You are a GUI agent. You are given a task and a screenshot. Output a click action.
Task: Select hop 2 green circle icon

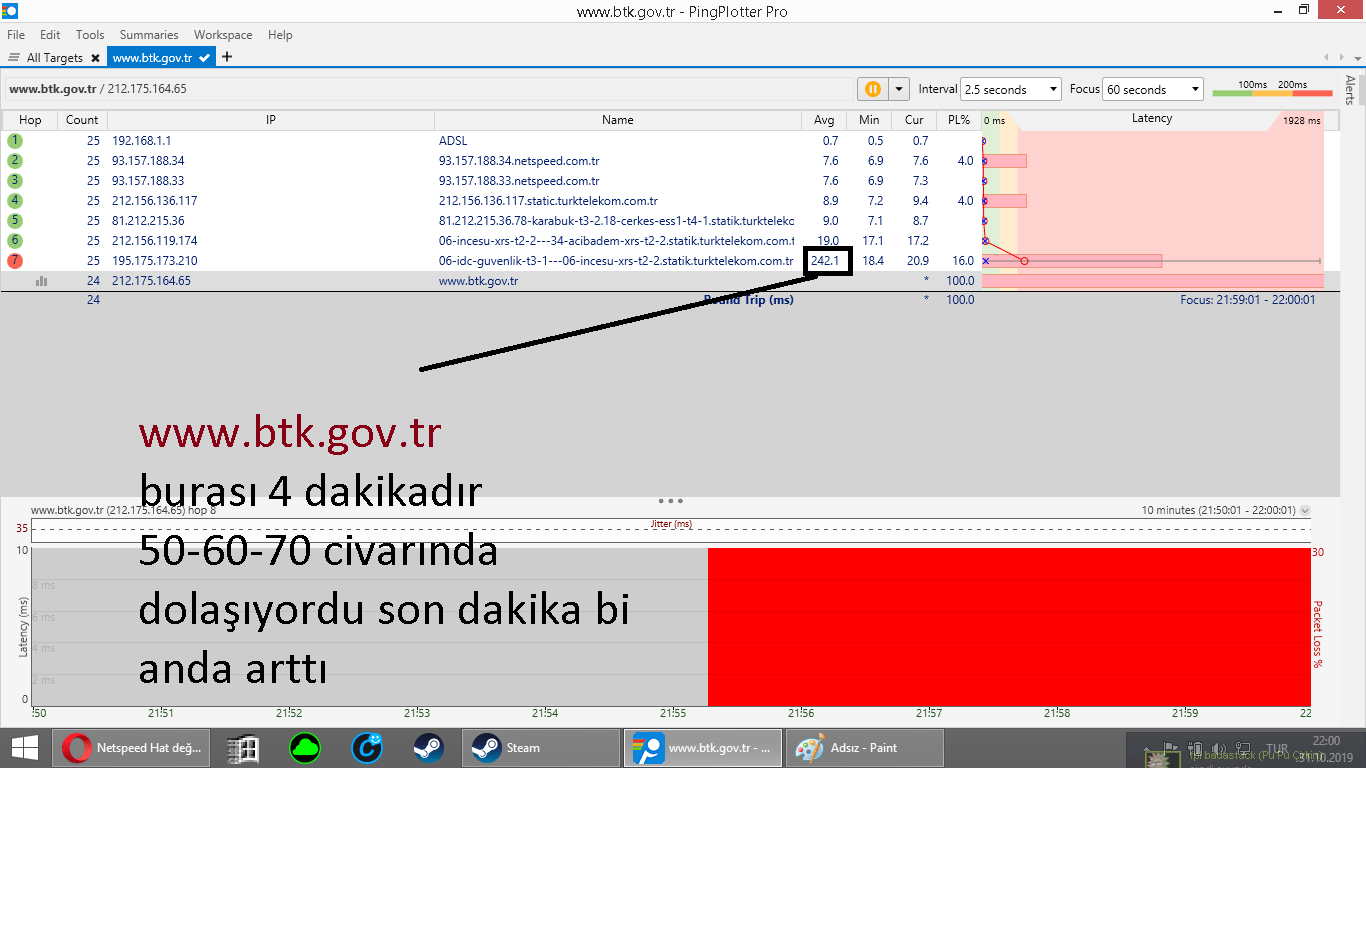pyautogui.click(x=15, y=161)
